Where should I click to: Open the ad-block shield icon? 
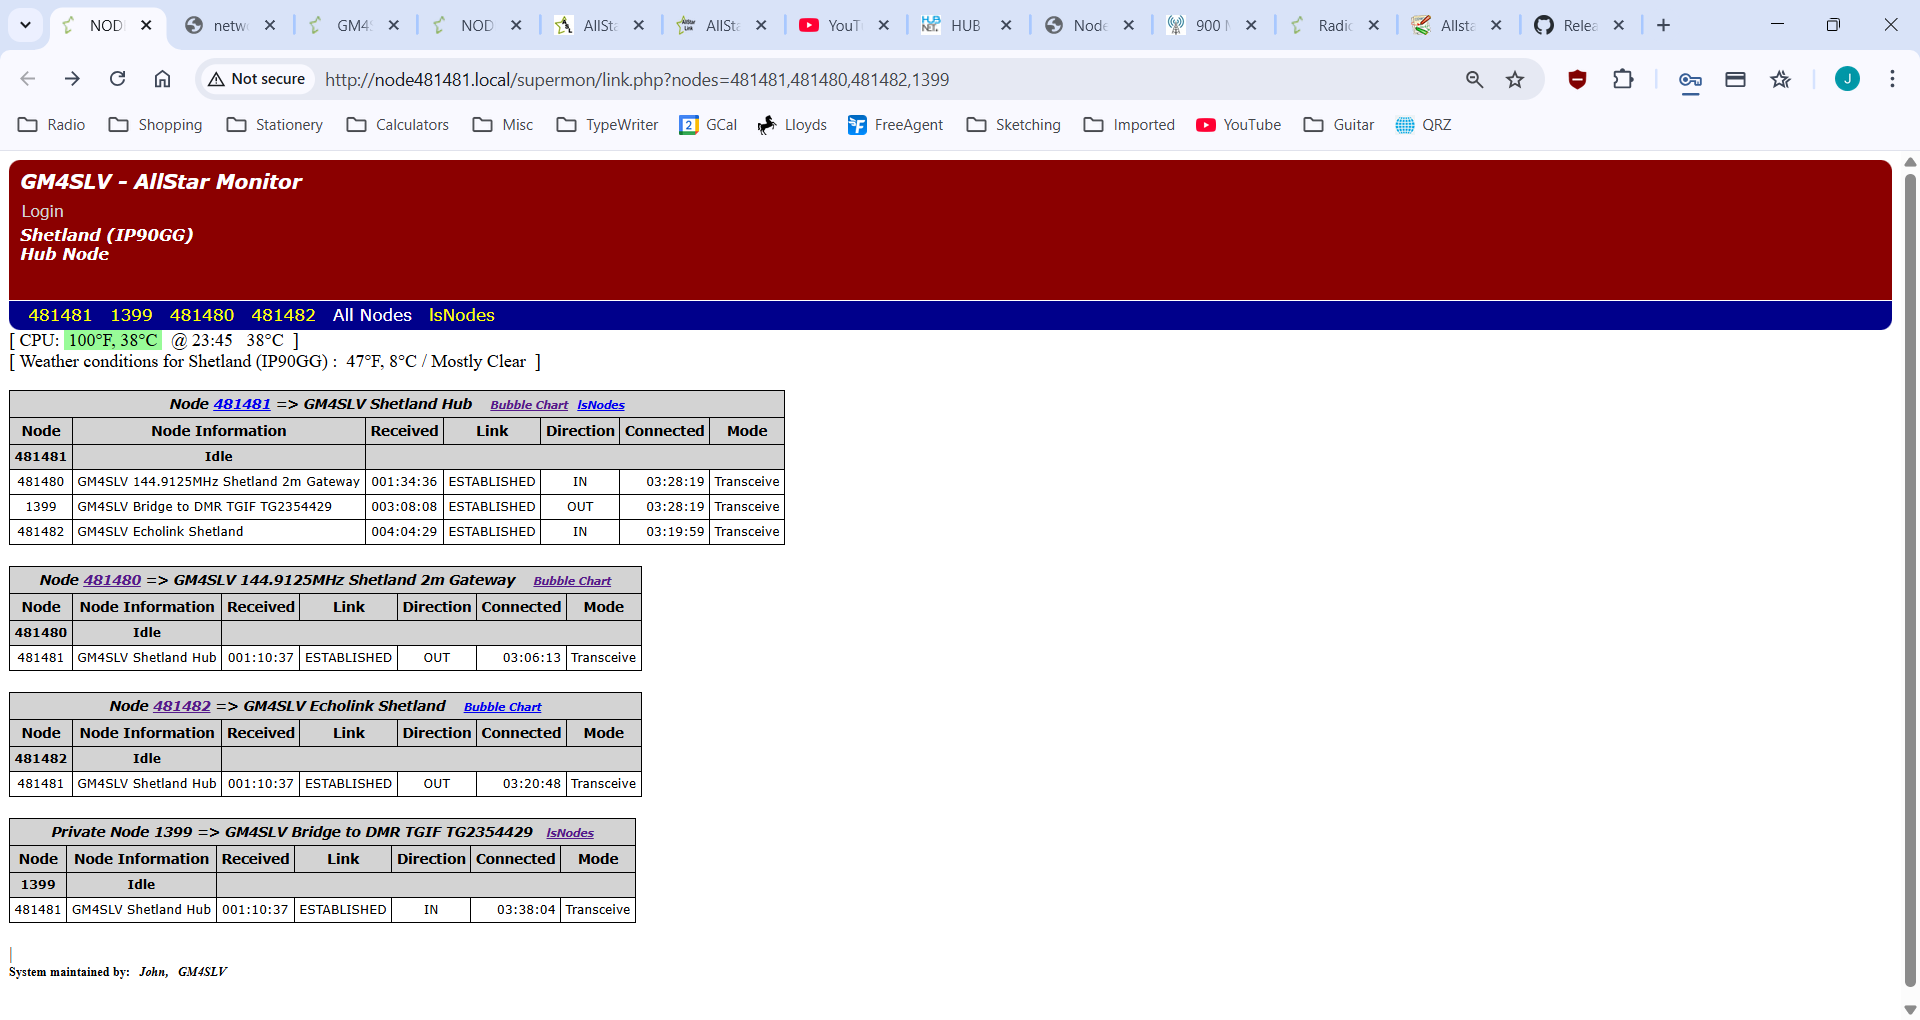(1577, 79)
